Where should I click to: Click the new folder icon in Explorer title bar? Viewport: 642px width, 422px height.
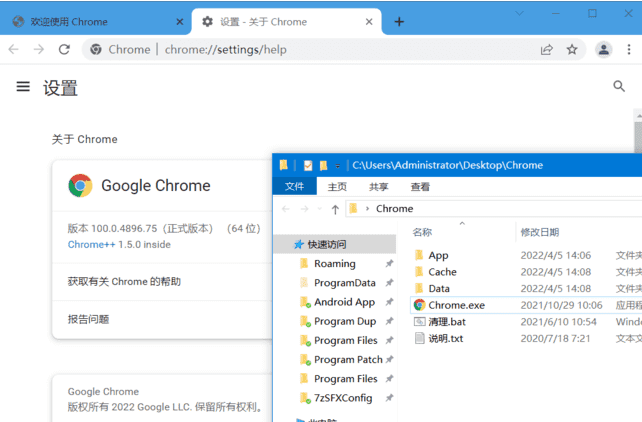(323, 165)
